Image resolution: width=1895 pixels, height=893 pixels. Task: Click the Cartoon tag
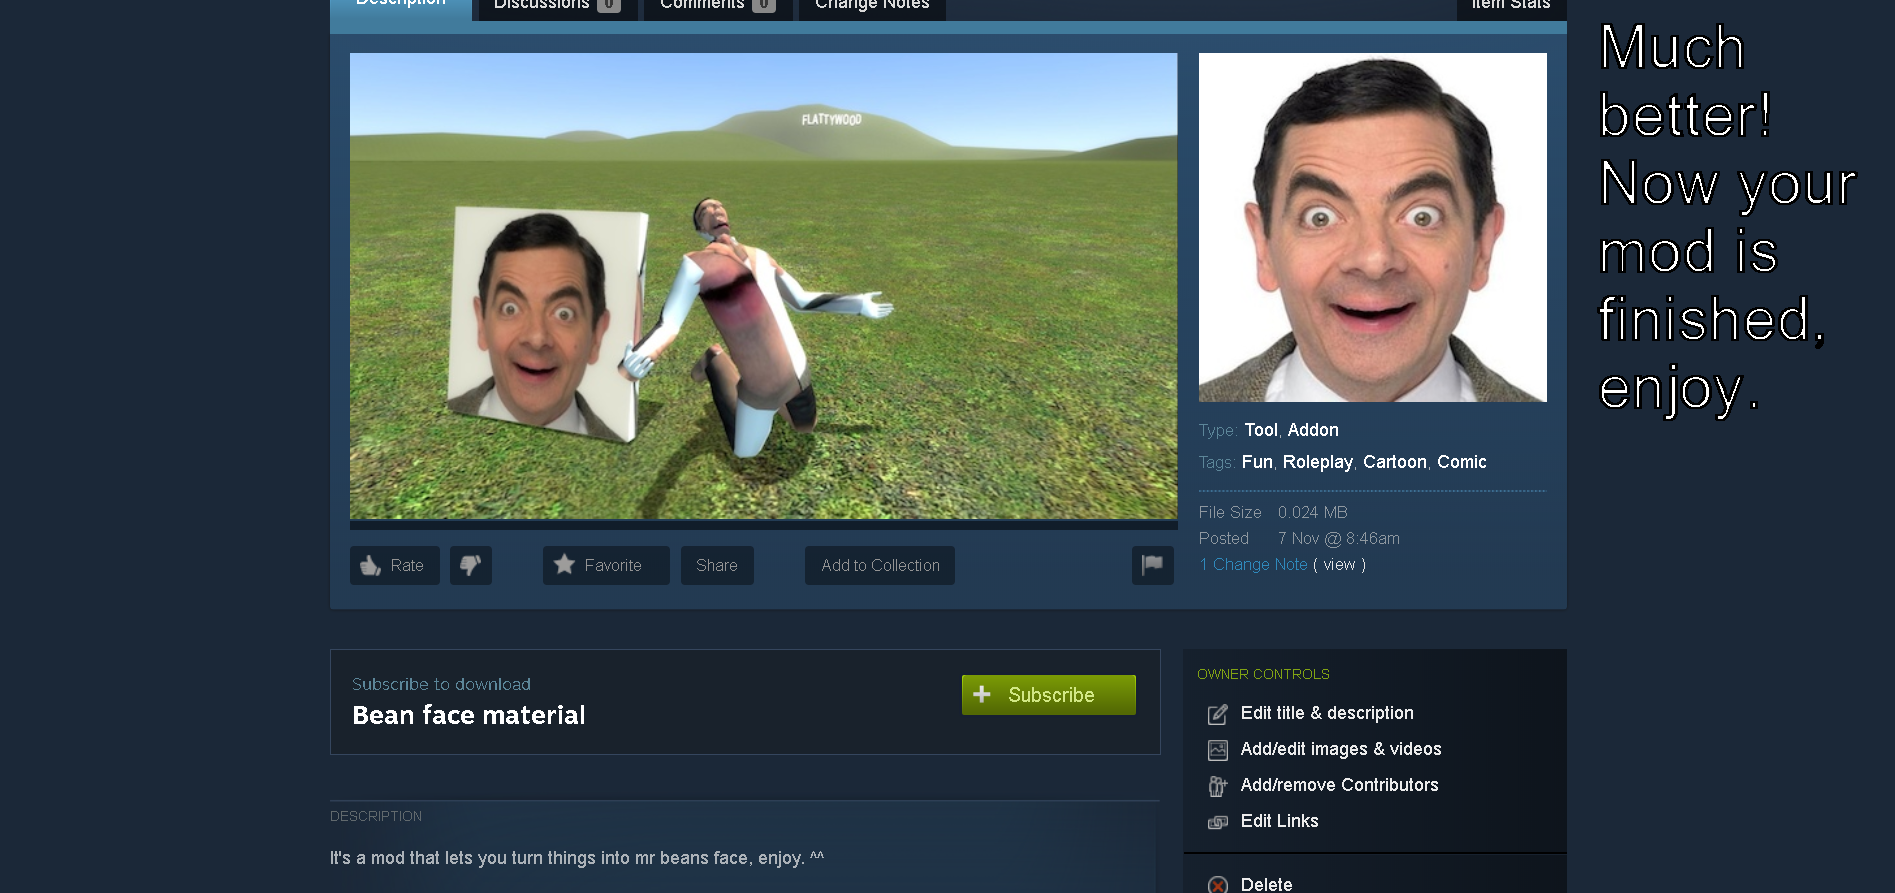tap(1395, 462)
